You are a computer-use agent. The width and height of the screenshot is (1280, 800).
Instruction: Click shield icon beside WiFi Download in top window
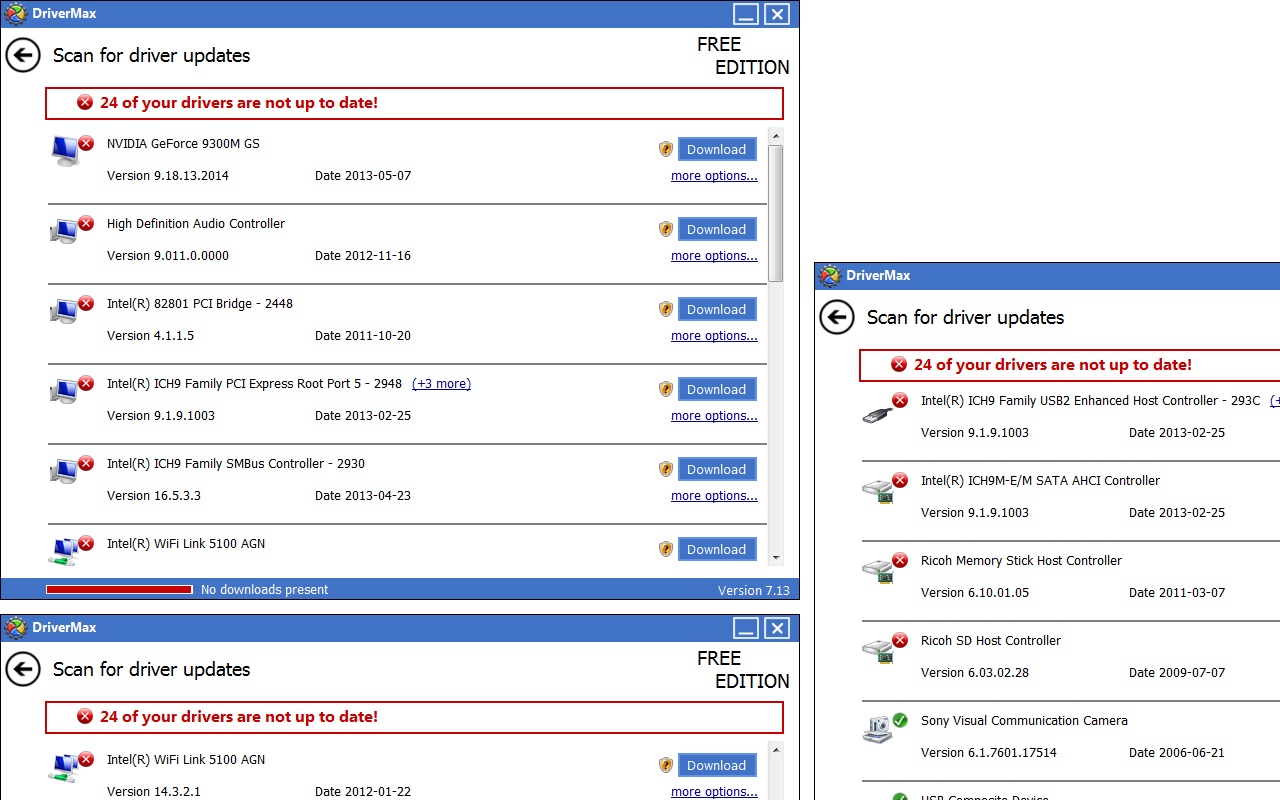point(666,549)
